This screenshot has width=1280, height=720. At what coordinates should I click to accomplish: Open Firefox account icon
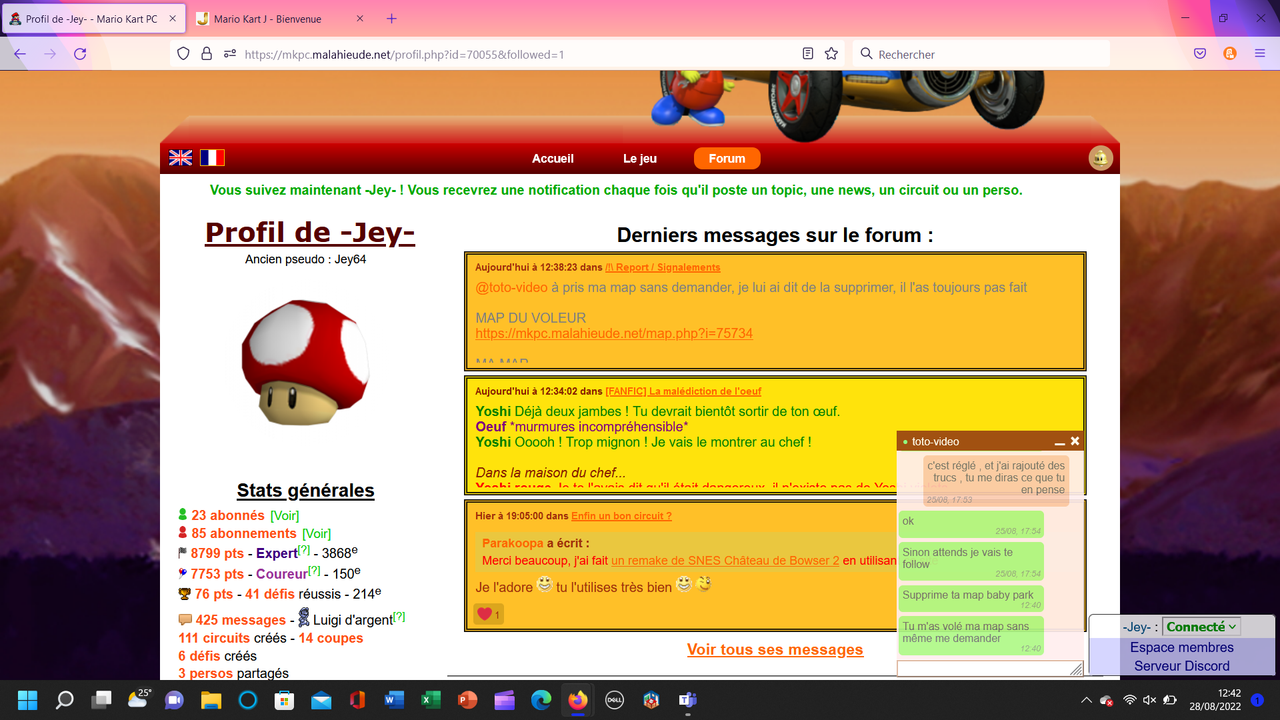1230,54
